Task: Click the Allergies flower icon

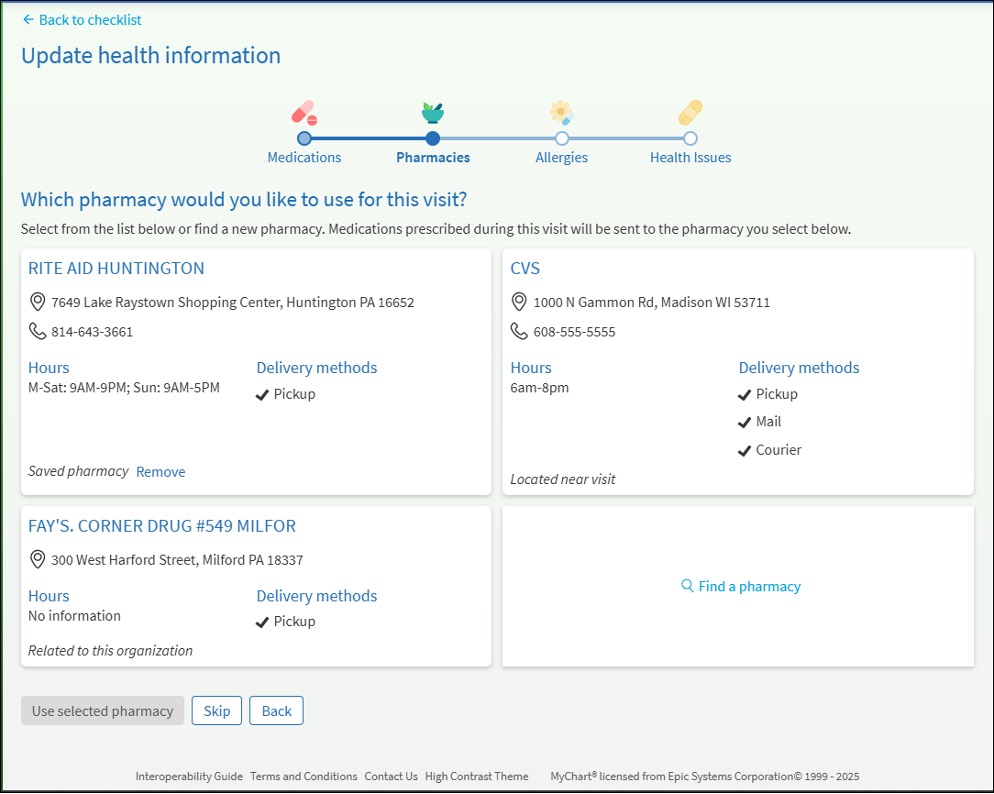Action: pyautogui.click(x=561, y=112)
